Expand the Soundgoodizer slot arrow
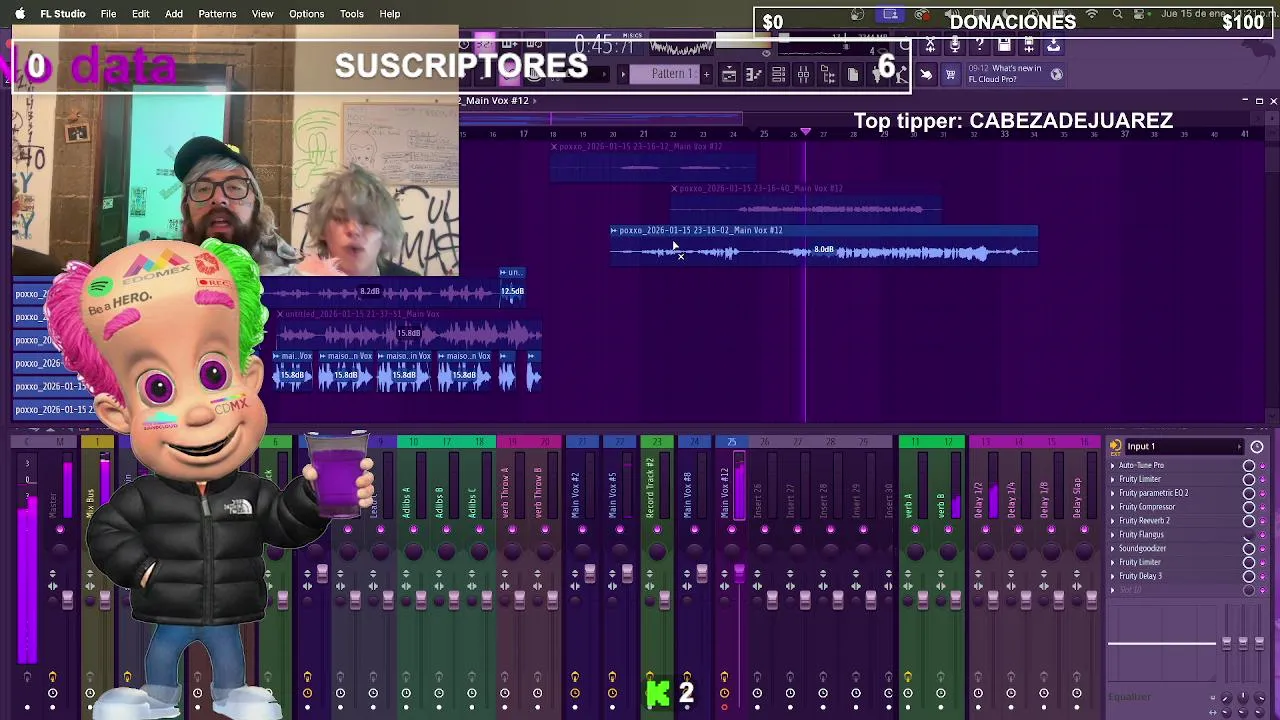This screenshot has width=1280, height=720. click(x=1113, y=549)
